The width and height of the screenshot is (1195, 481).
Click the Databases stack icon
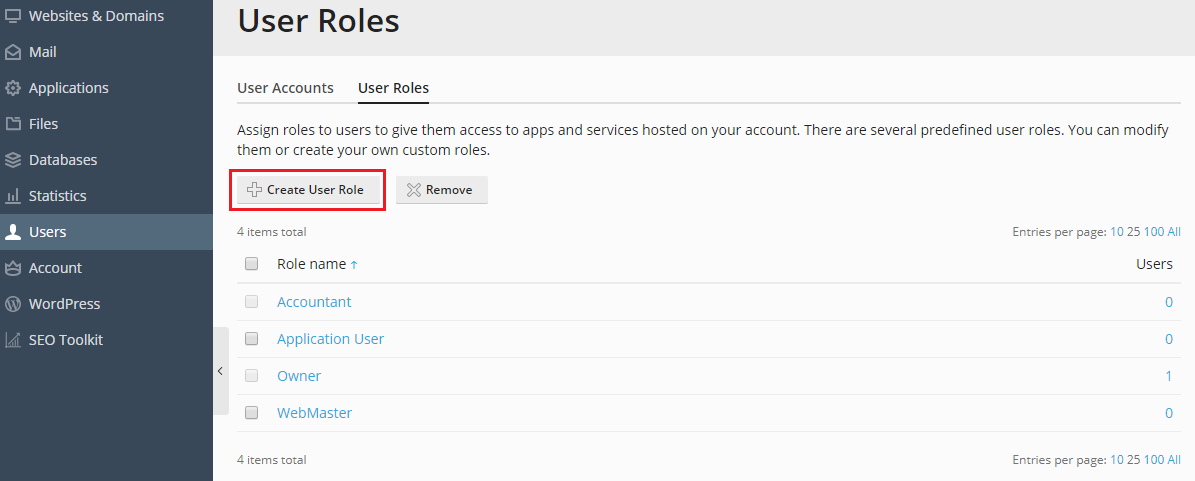[13, 160]
